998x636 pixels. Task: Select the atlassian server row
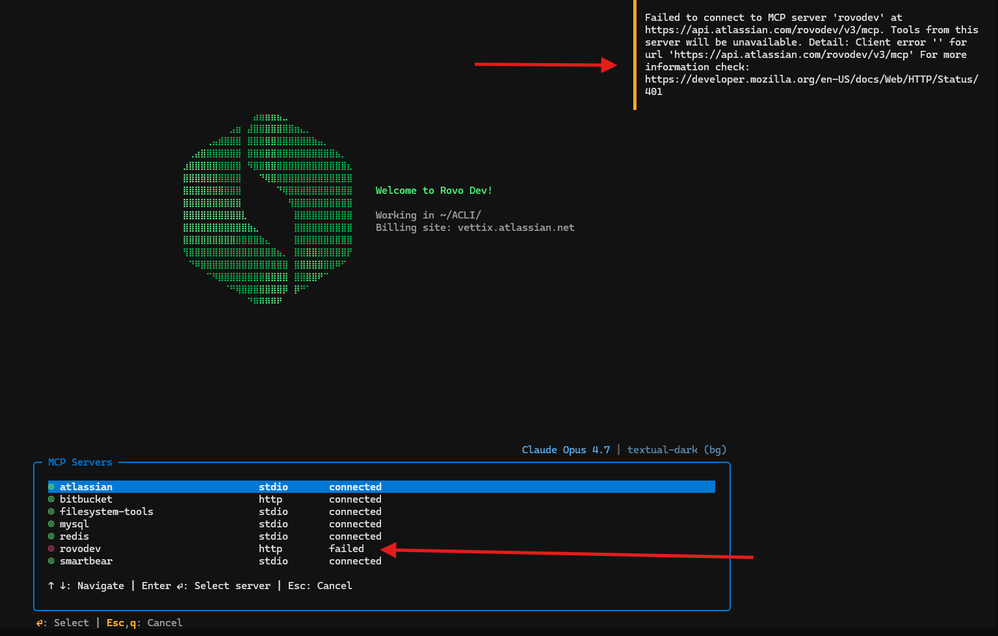381,487
